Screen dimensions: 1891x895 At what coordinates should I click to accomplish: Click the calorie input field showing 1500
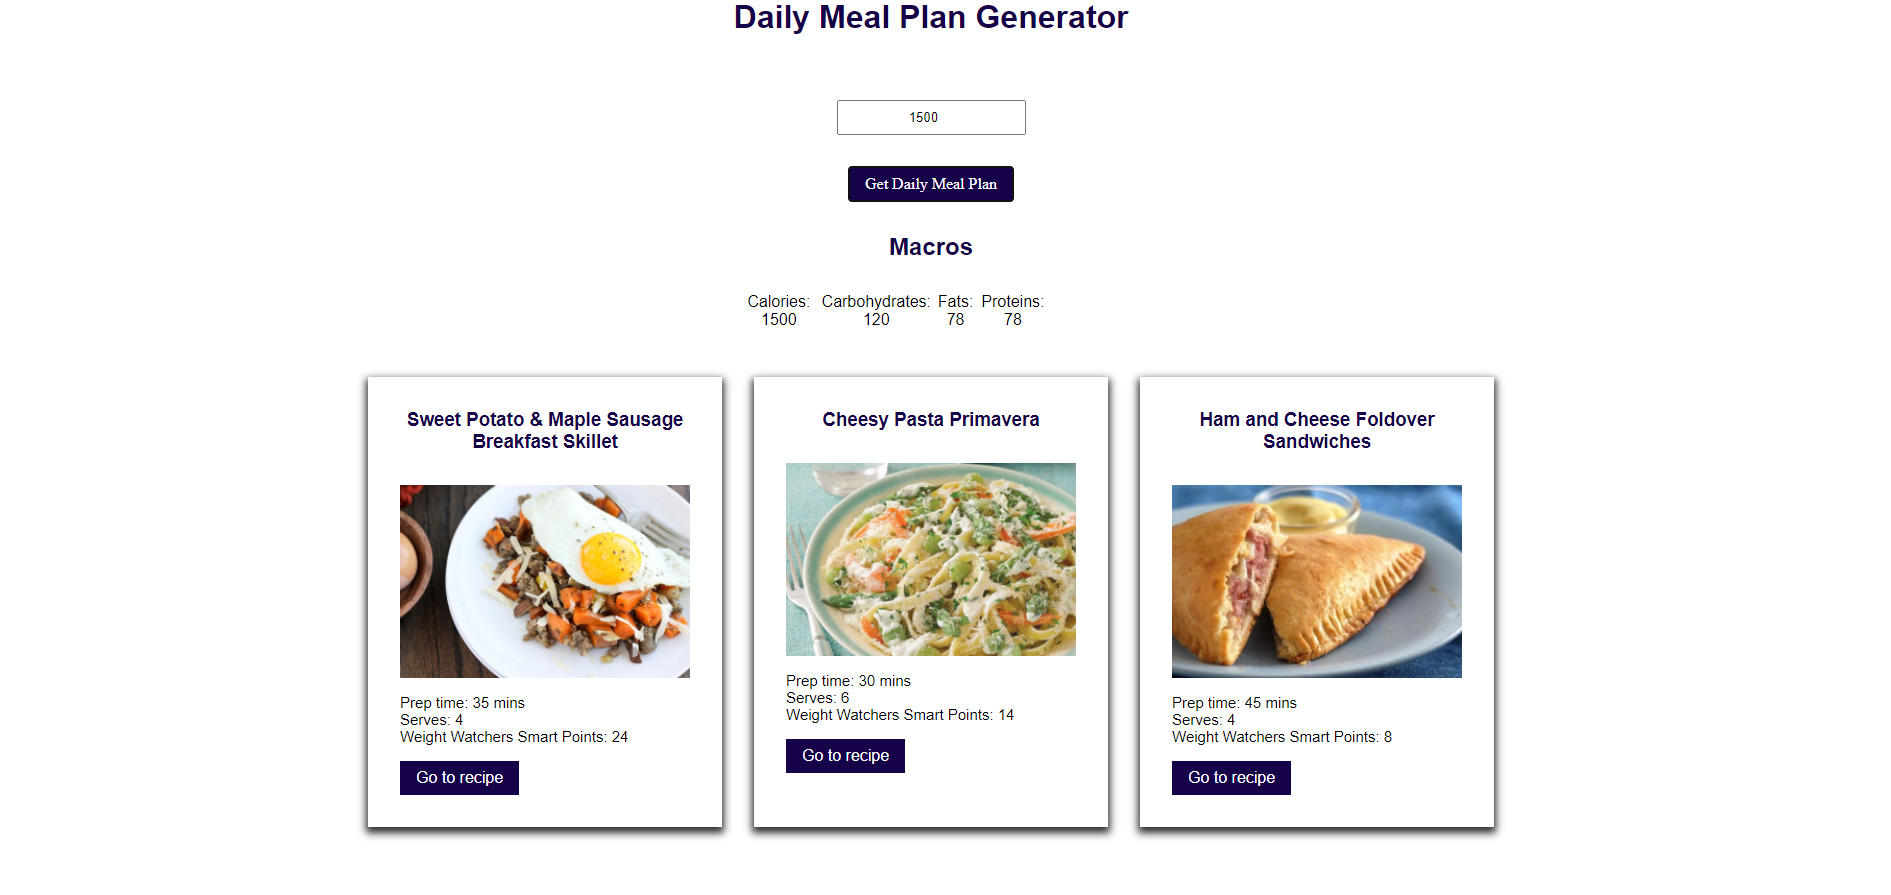click(x=931, y=117)
